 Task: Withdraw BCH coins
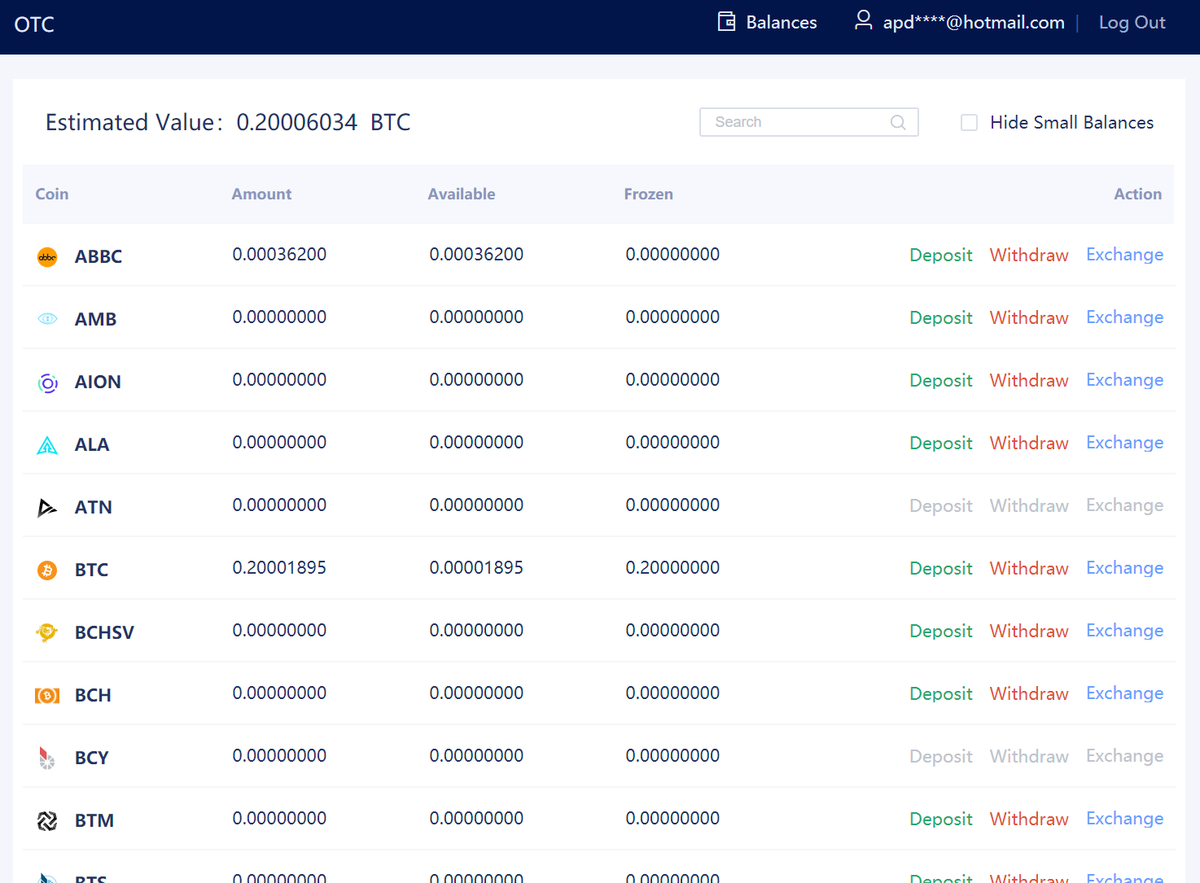pos(1029,694)
